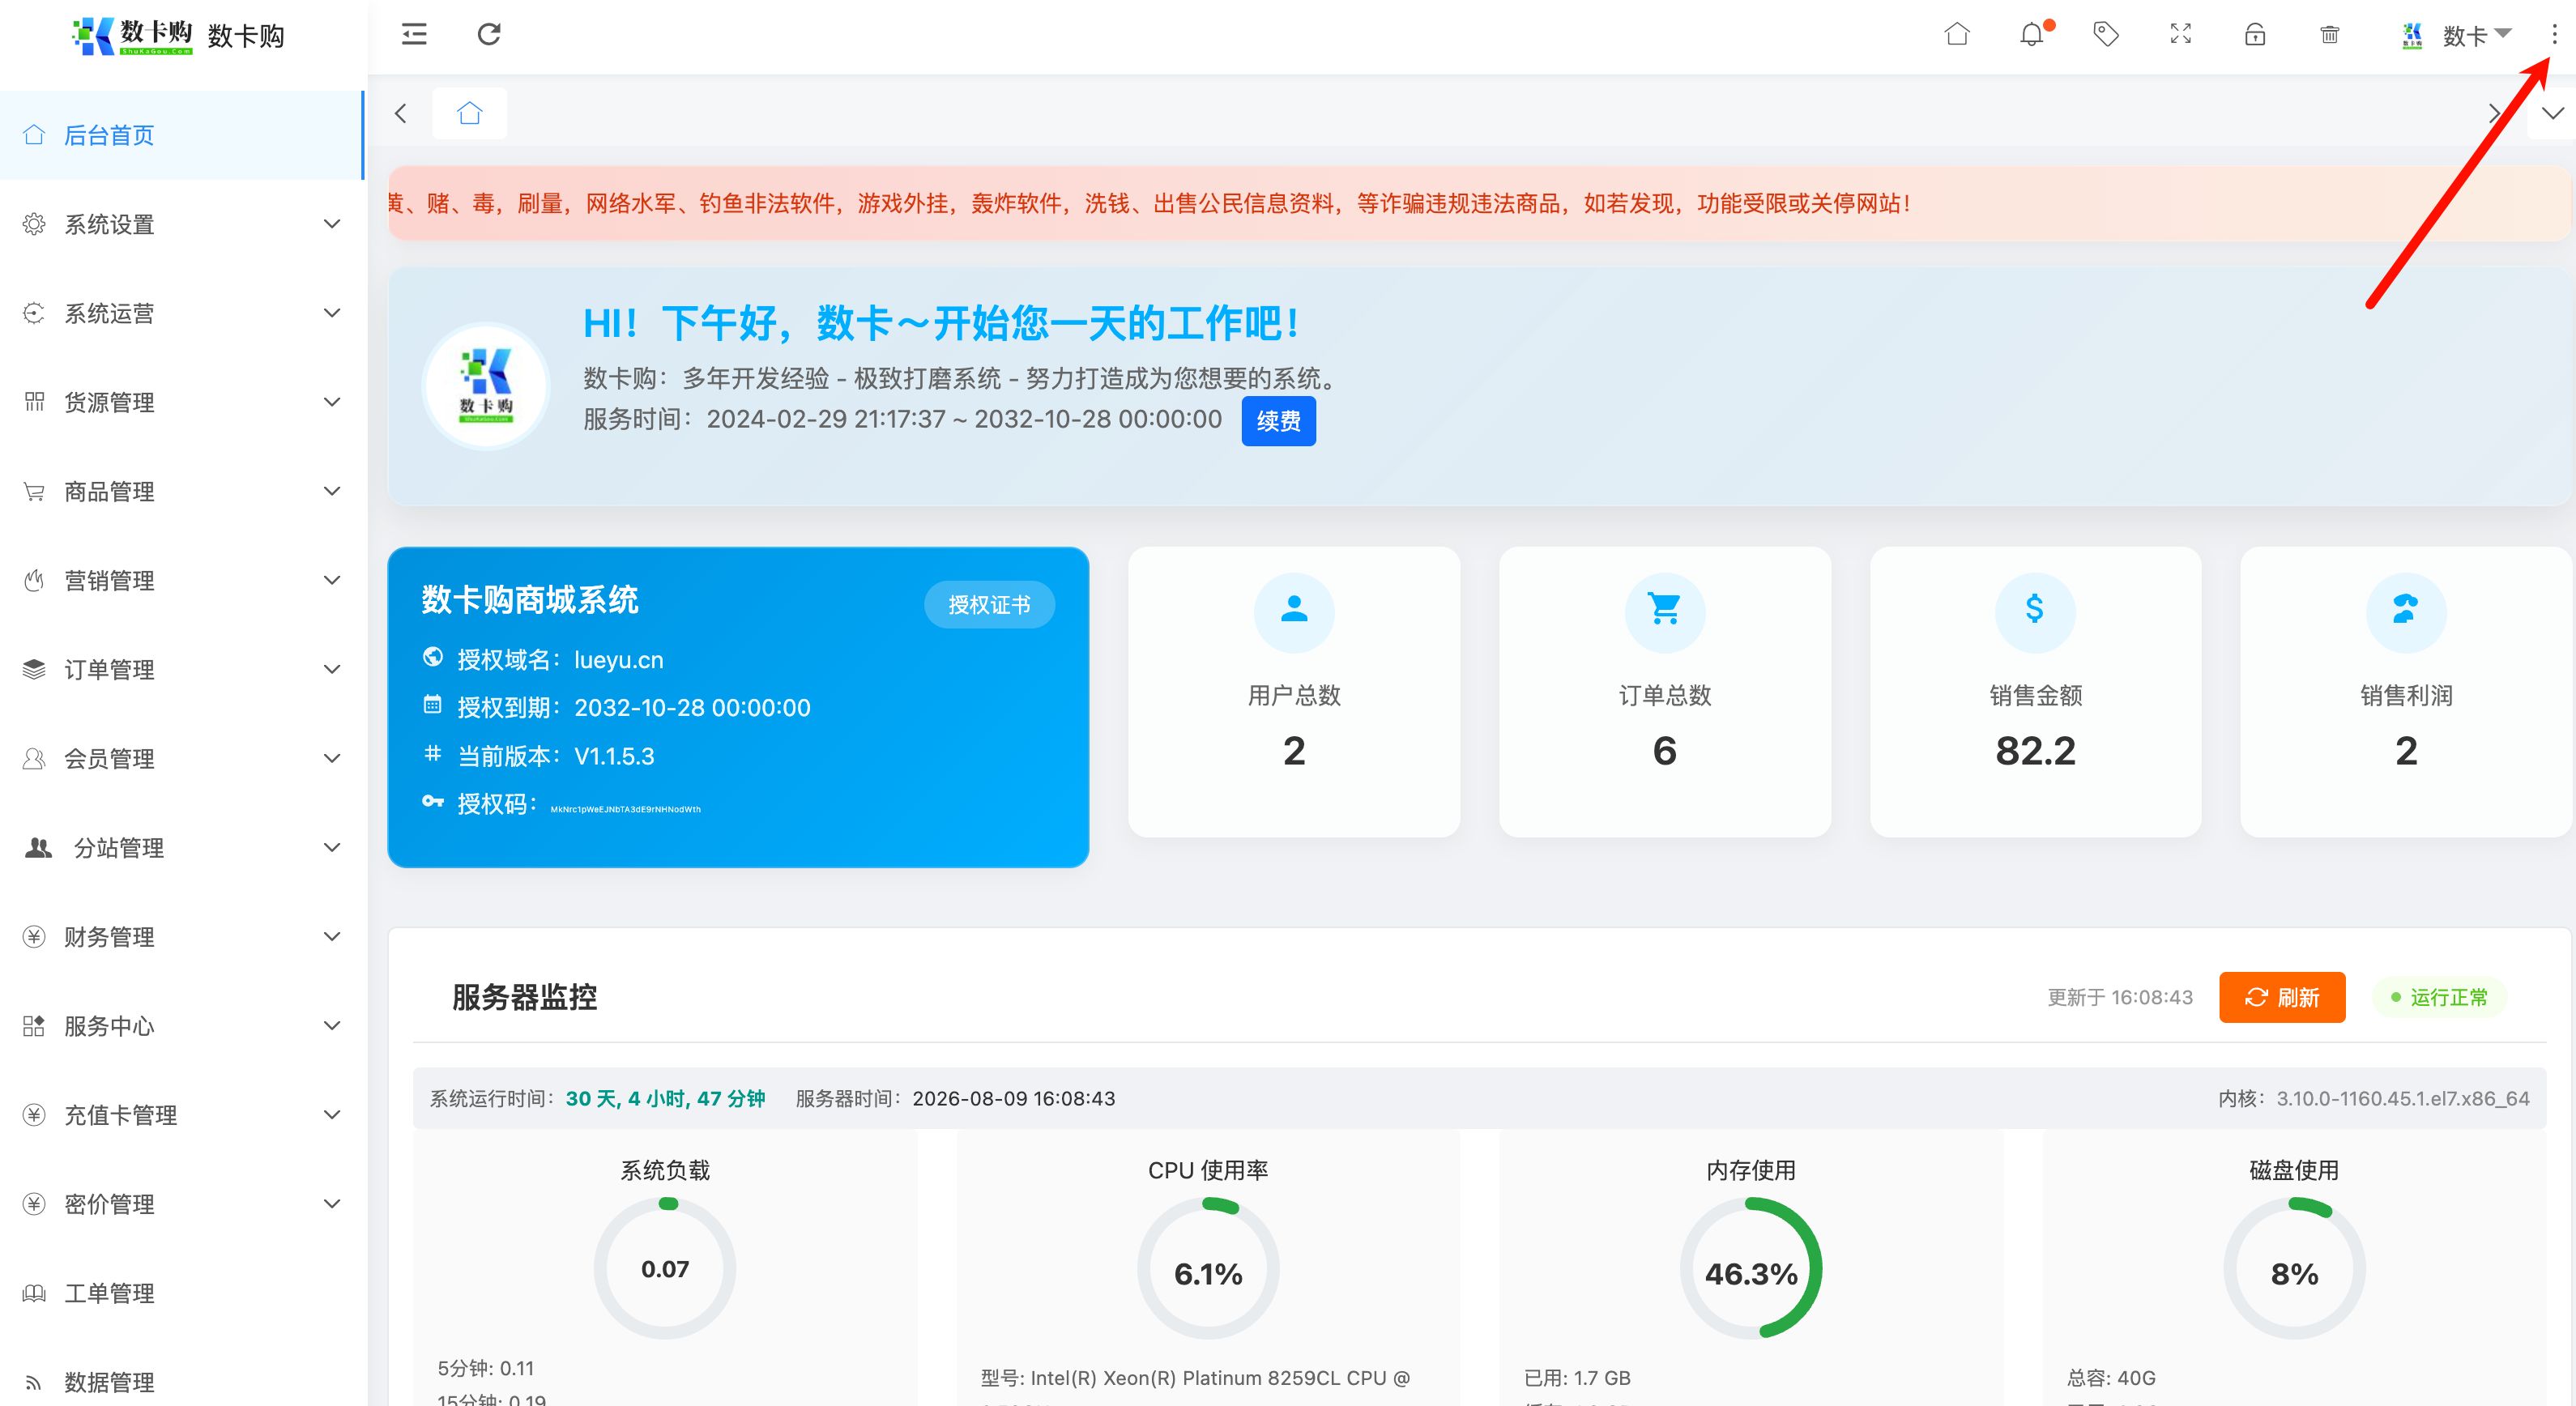Expand the 财务管理 chevron
This screenshot has width=2576, height=1406.
click(332, 936)
